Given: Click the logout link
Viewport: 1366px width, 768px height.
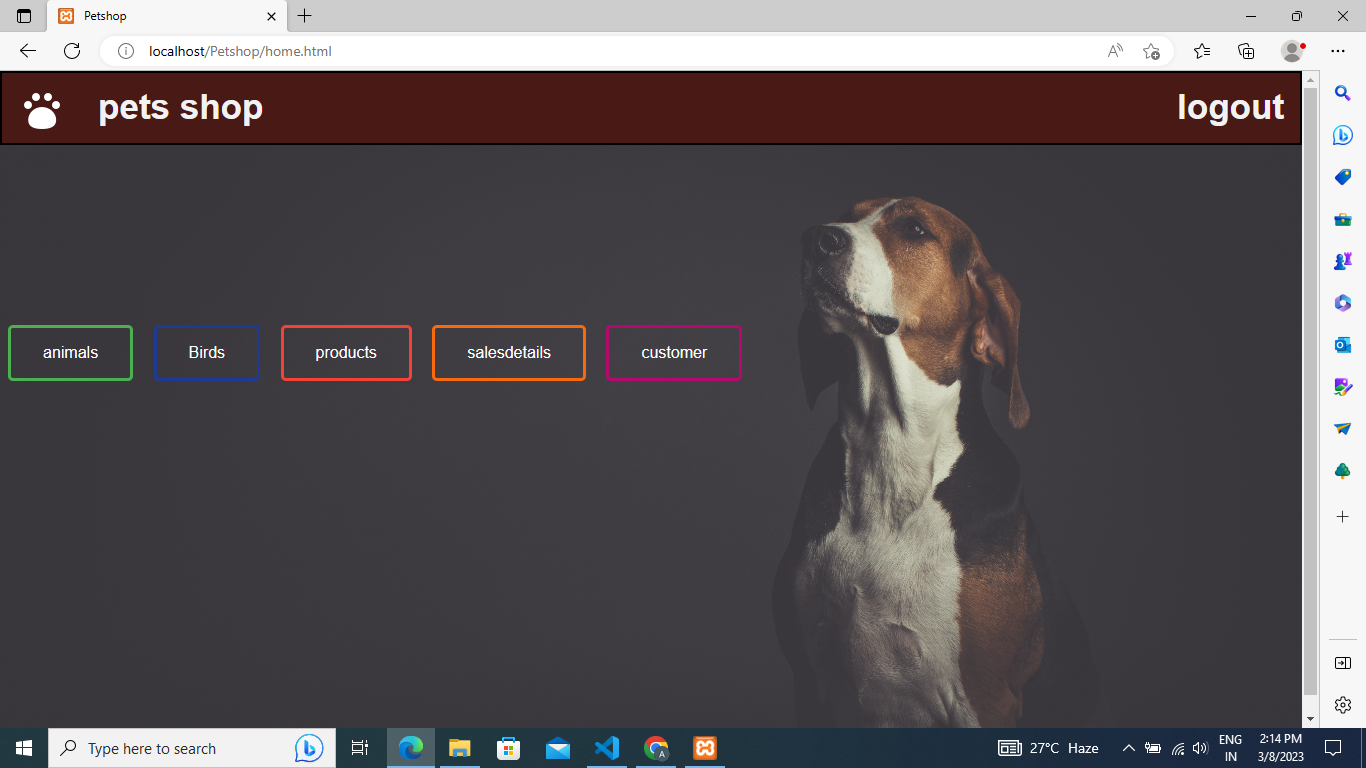Looking at the screenshot, I should click(1231, 107).
